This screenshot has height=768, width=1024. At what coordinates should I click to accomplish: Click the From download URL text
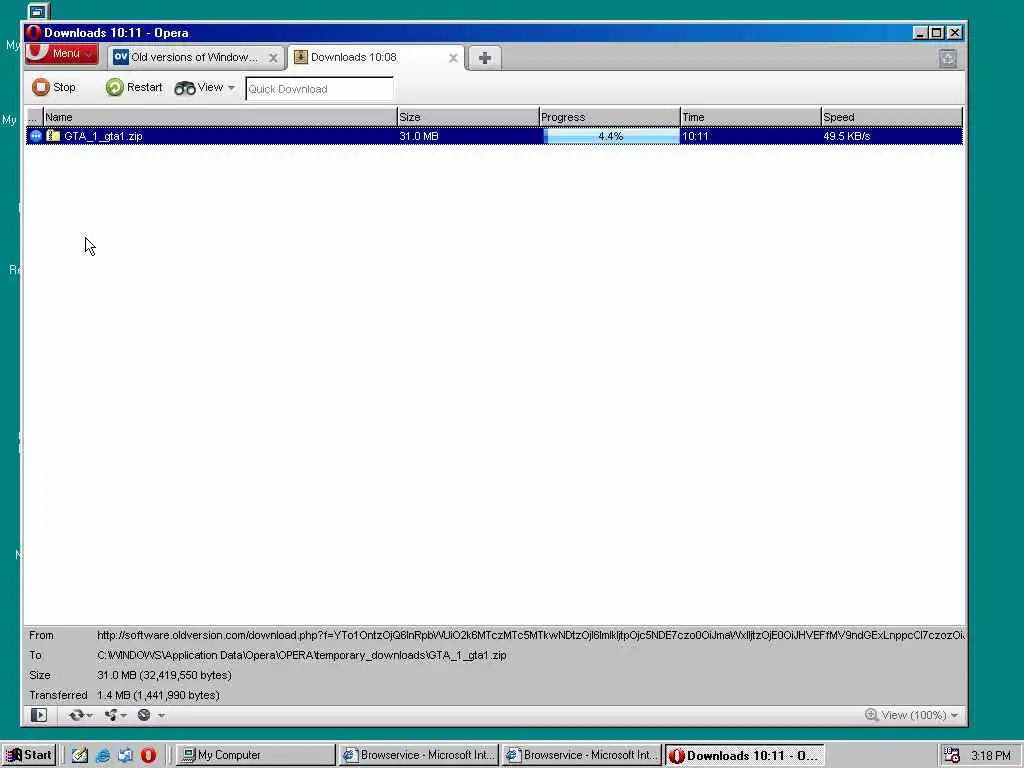(530, 635)
